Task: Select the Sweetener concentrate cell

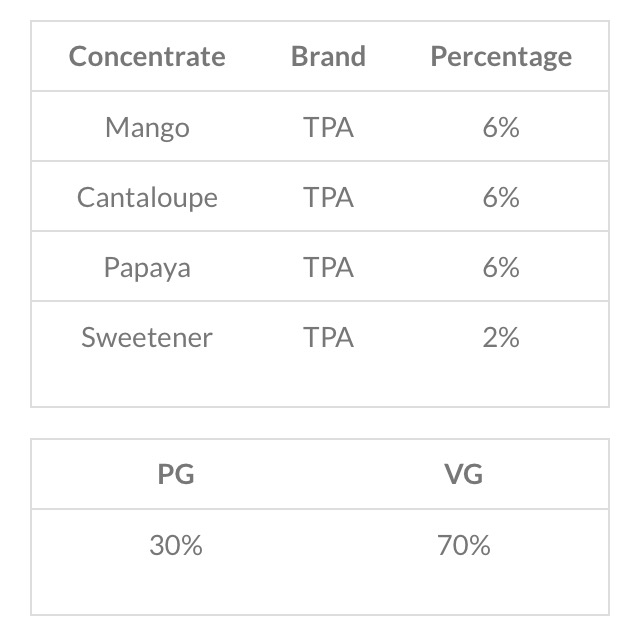Action: point(147,337)
